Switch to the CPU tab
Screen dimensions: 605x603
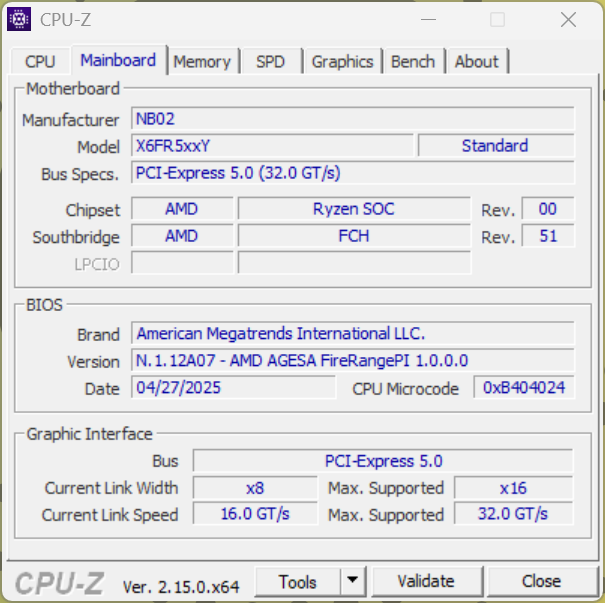coord(40,61)
